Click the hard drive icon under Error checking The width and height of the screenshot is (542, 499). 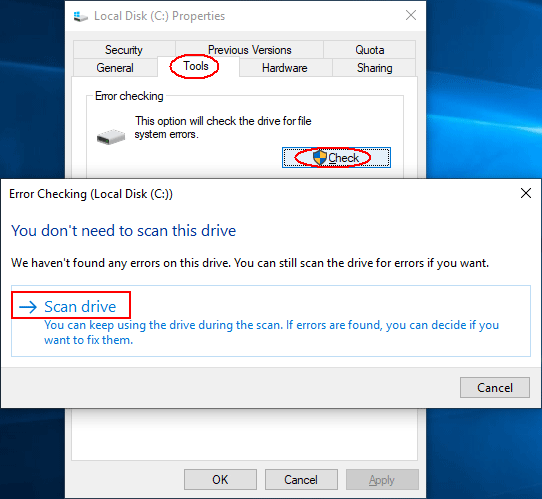click(x=111, y=137)
